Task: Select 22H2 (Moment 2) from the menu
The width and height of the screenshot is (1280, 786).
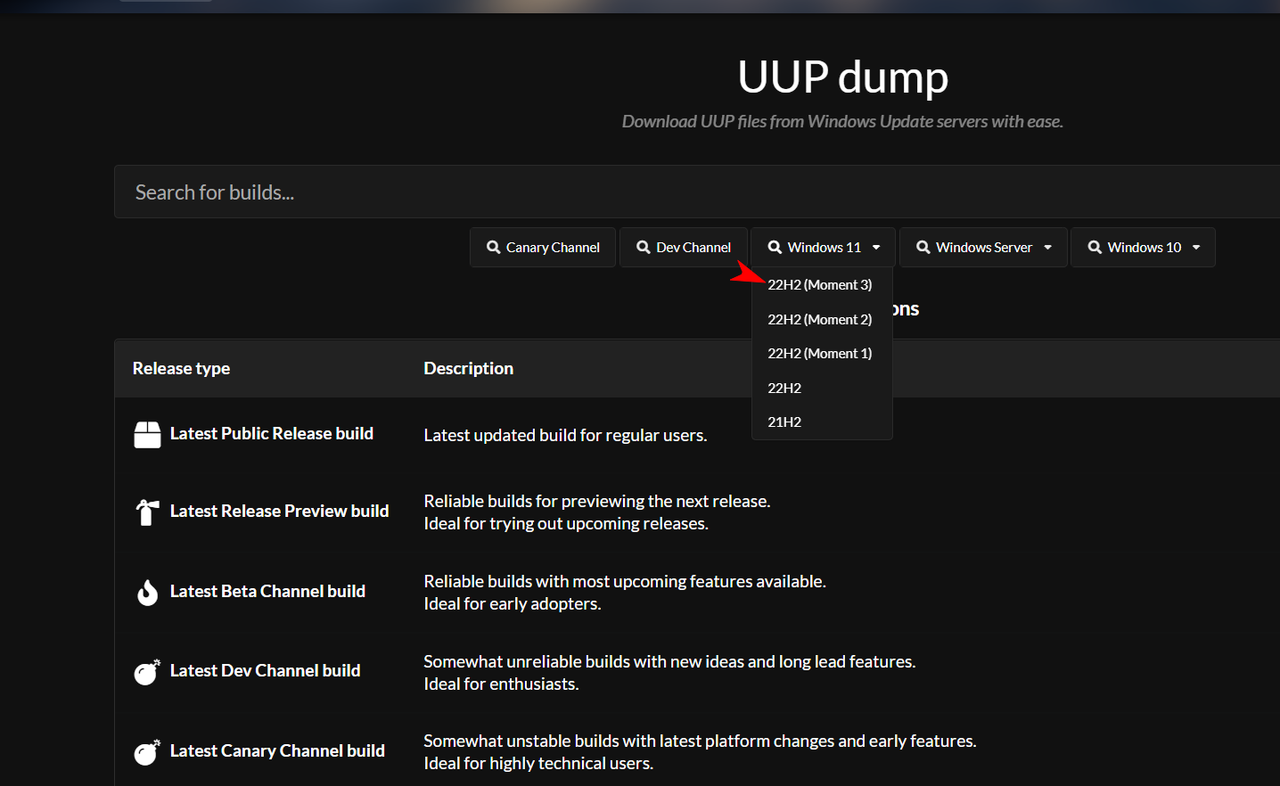Action: point(820,319)
